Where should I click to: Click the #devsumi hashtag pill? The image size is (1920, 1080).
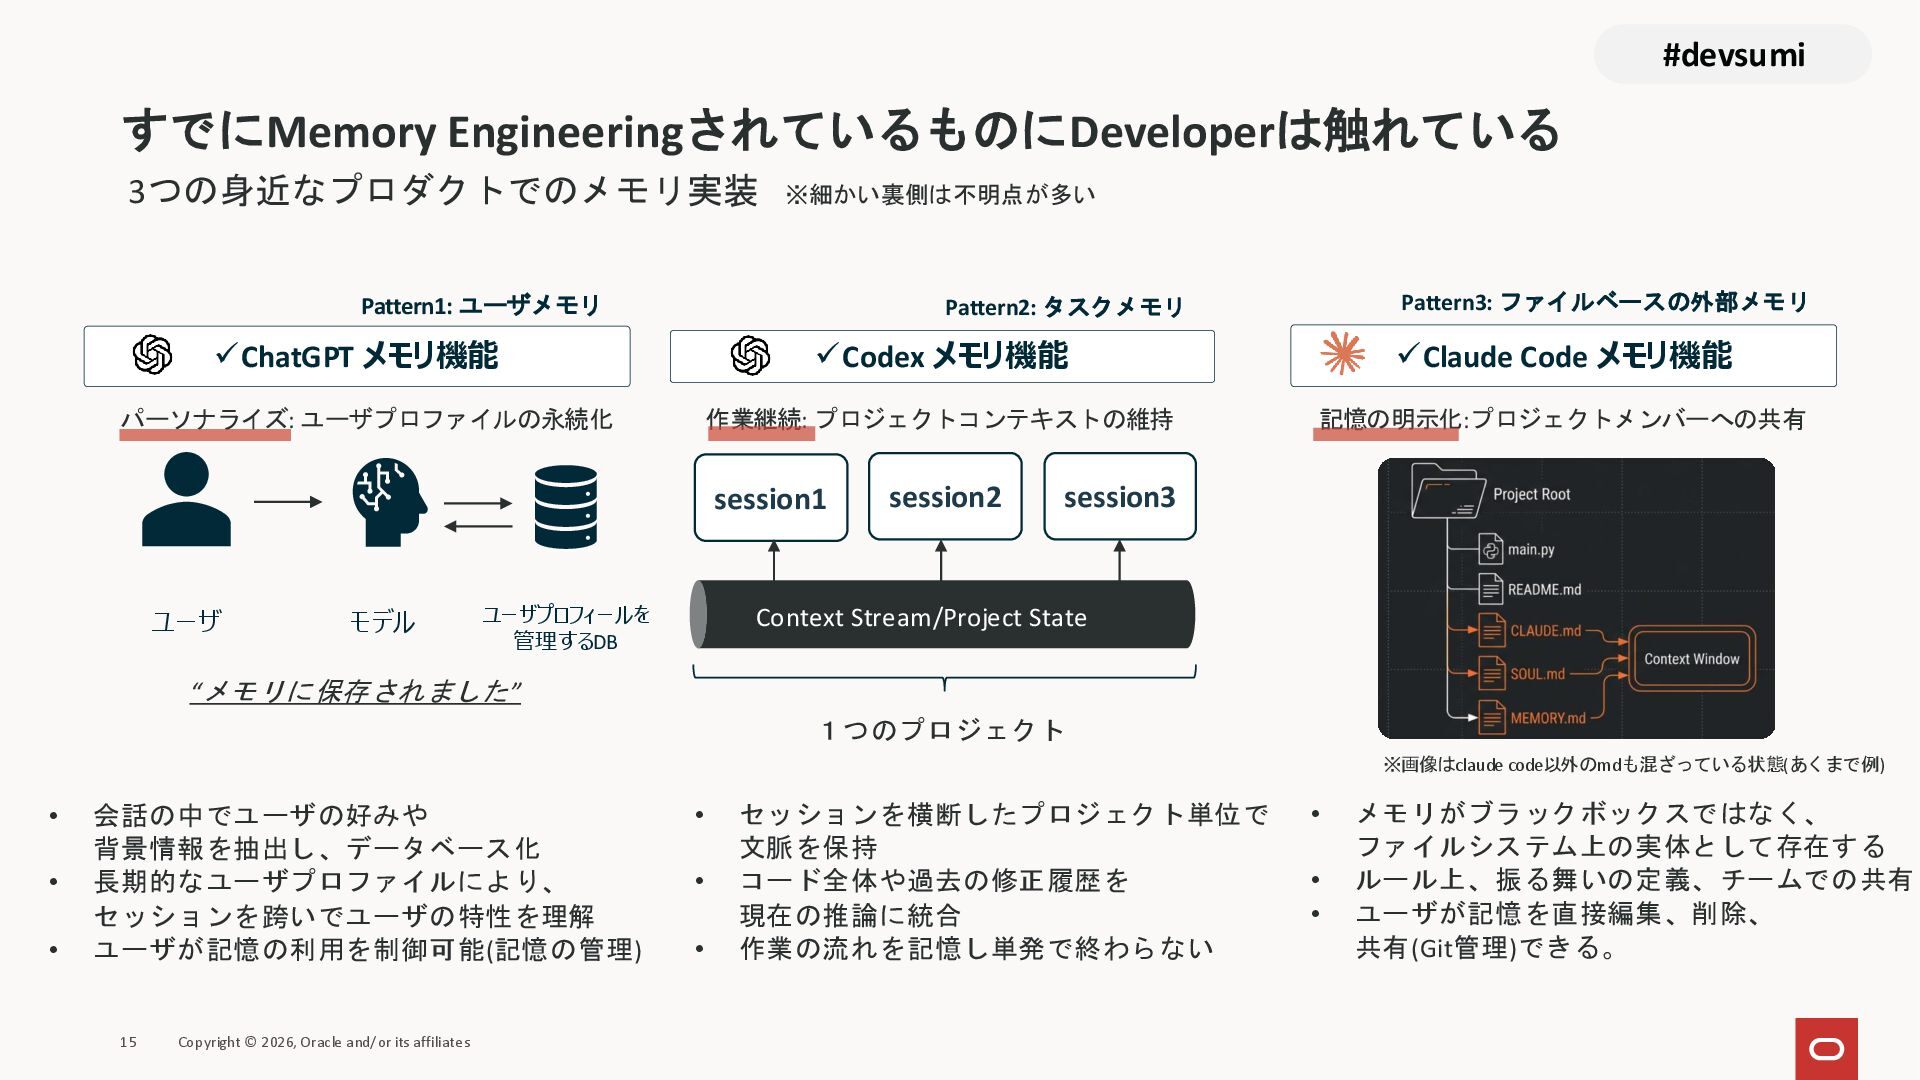[1732, 55]
